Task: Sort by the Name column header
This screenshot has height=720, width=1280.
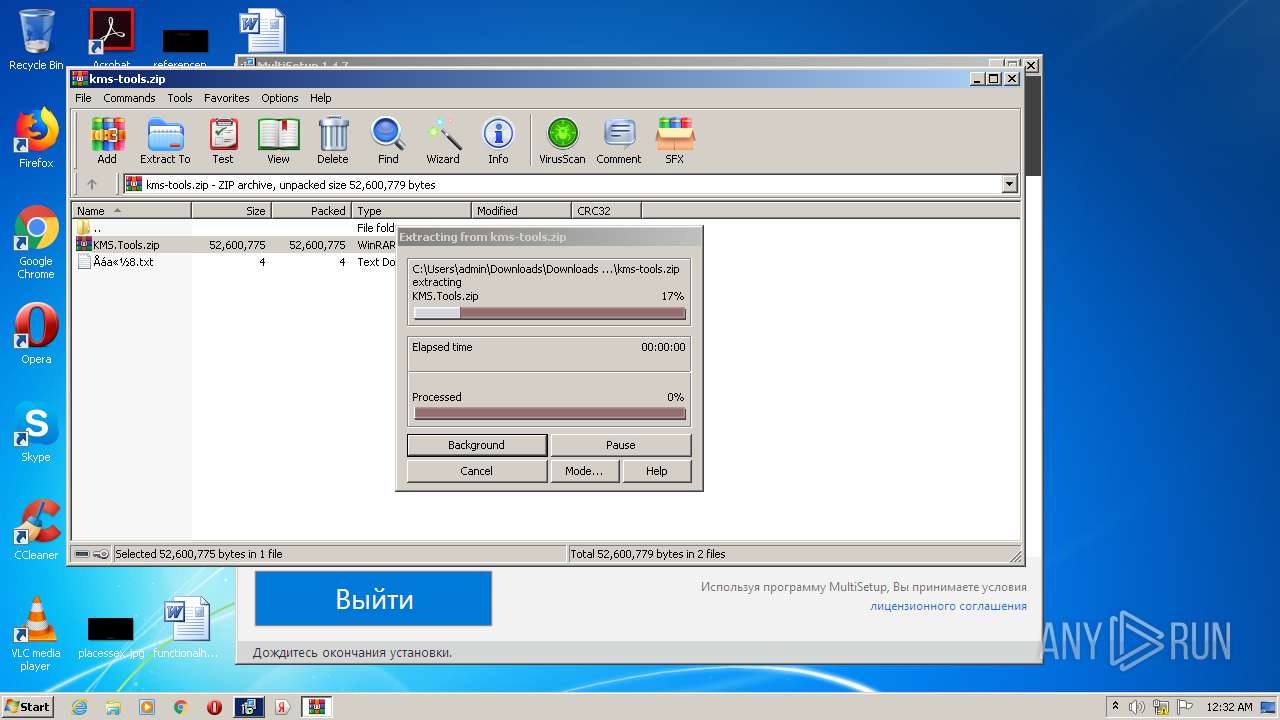Action: point(131,210)
